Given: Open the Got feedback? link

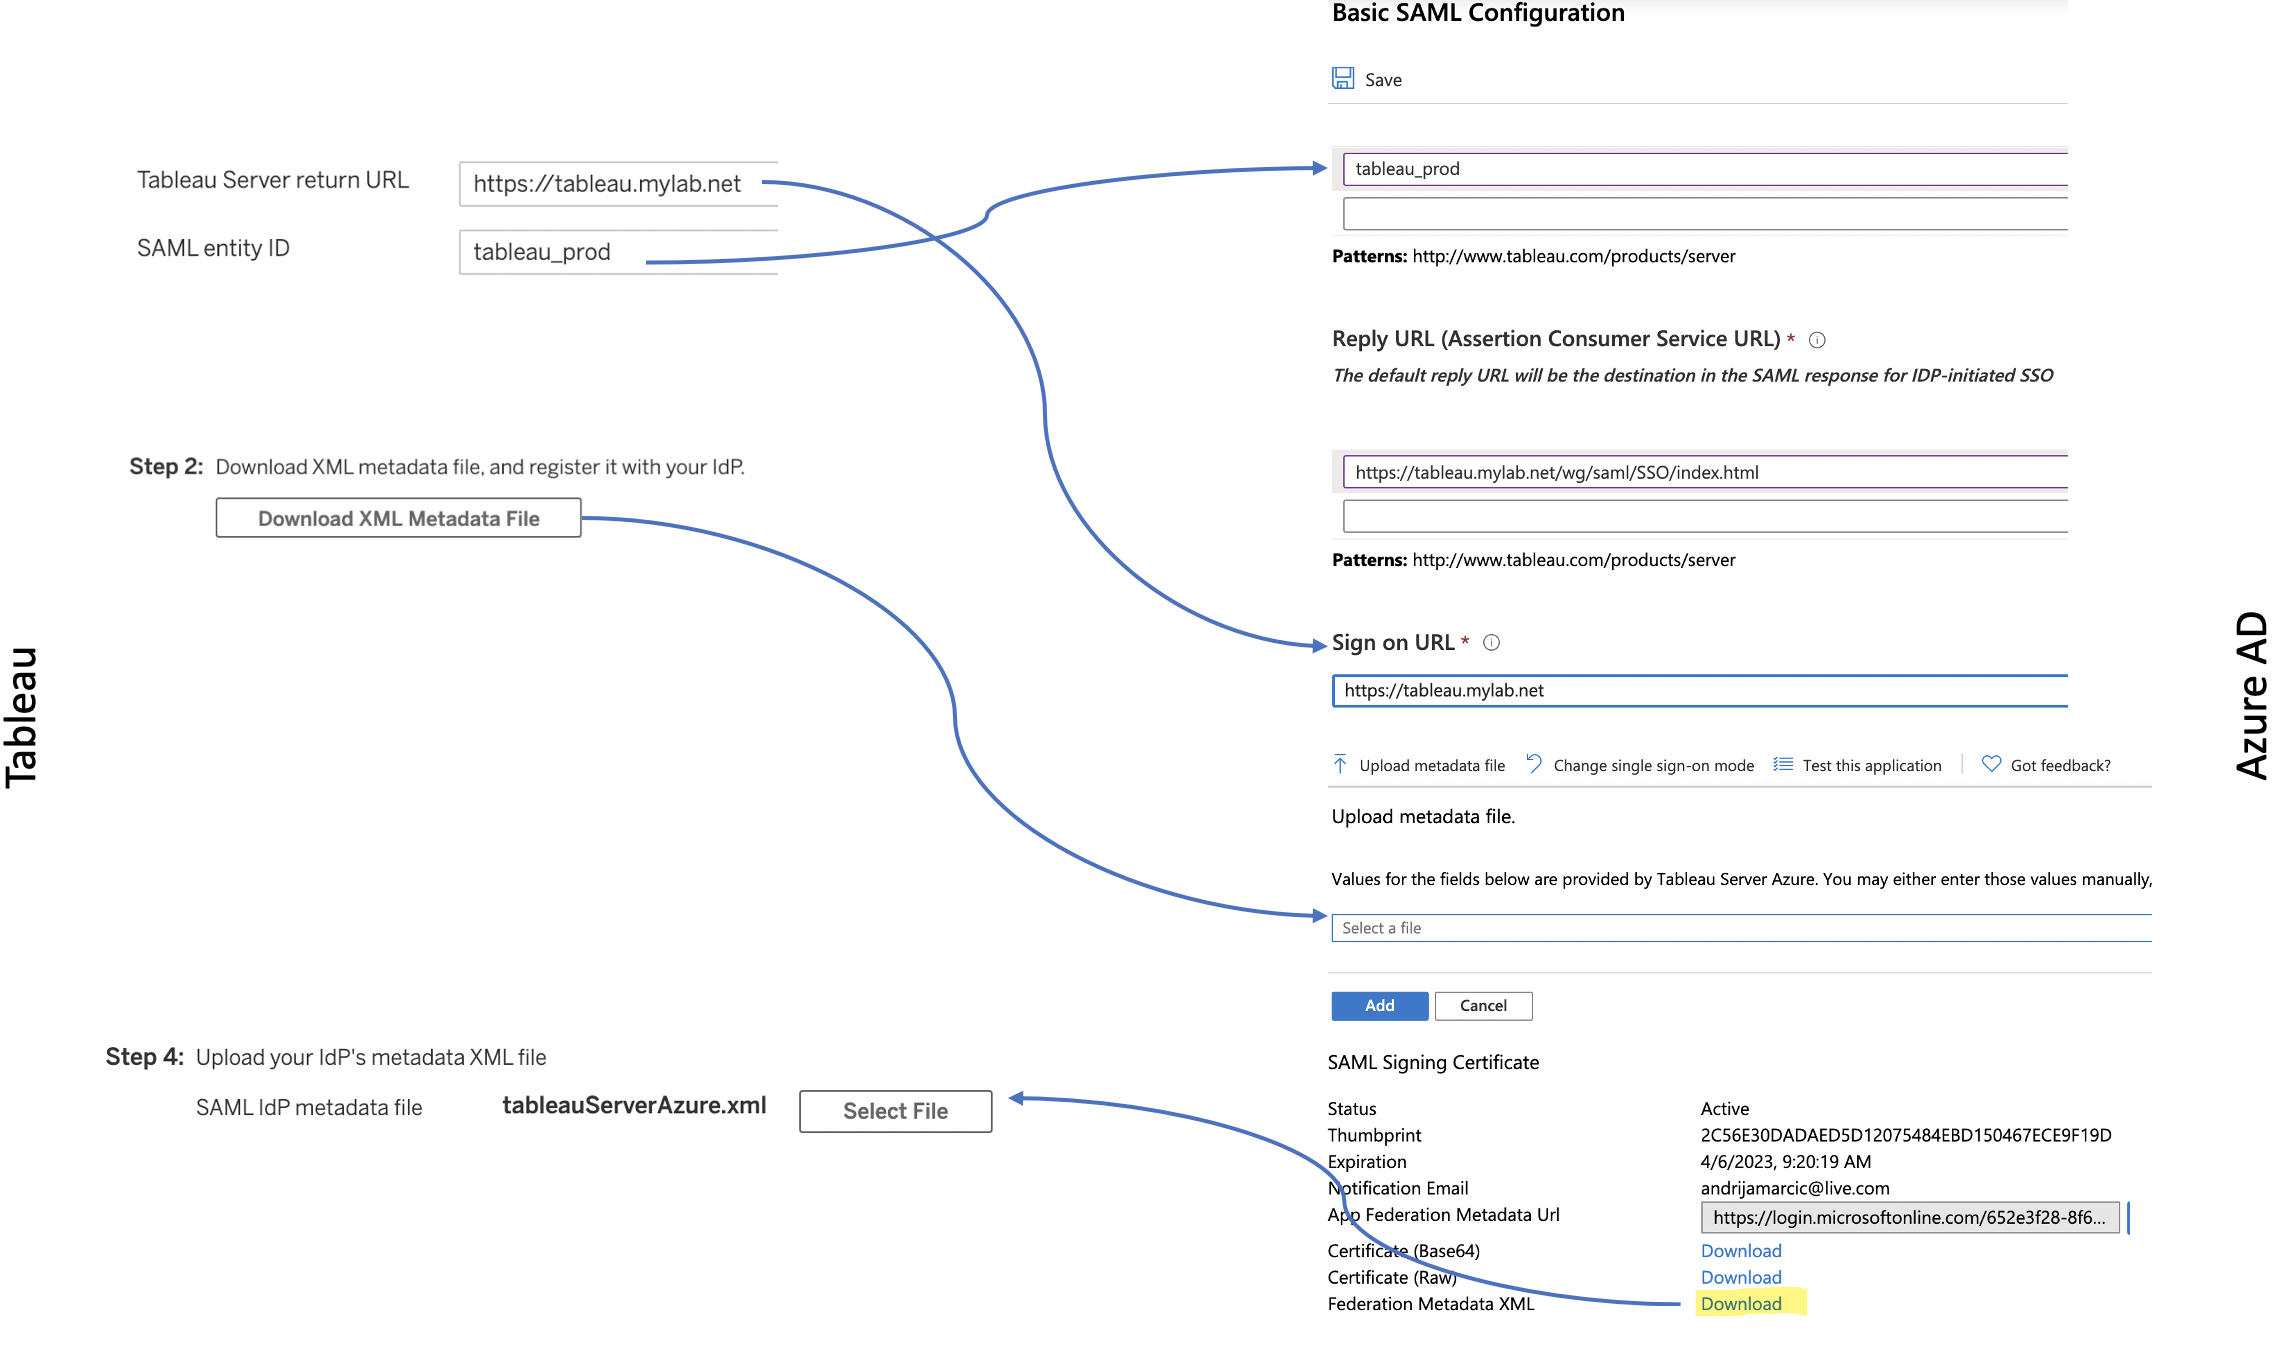Looking at the screenshot, I should coord(2060,766).
